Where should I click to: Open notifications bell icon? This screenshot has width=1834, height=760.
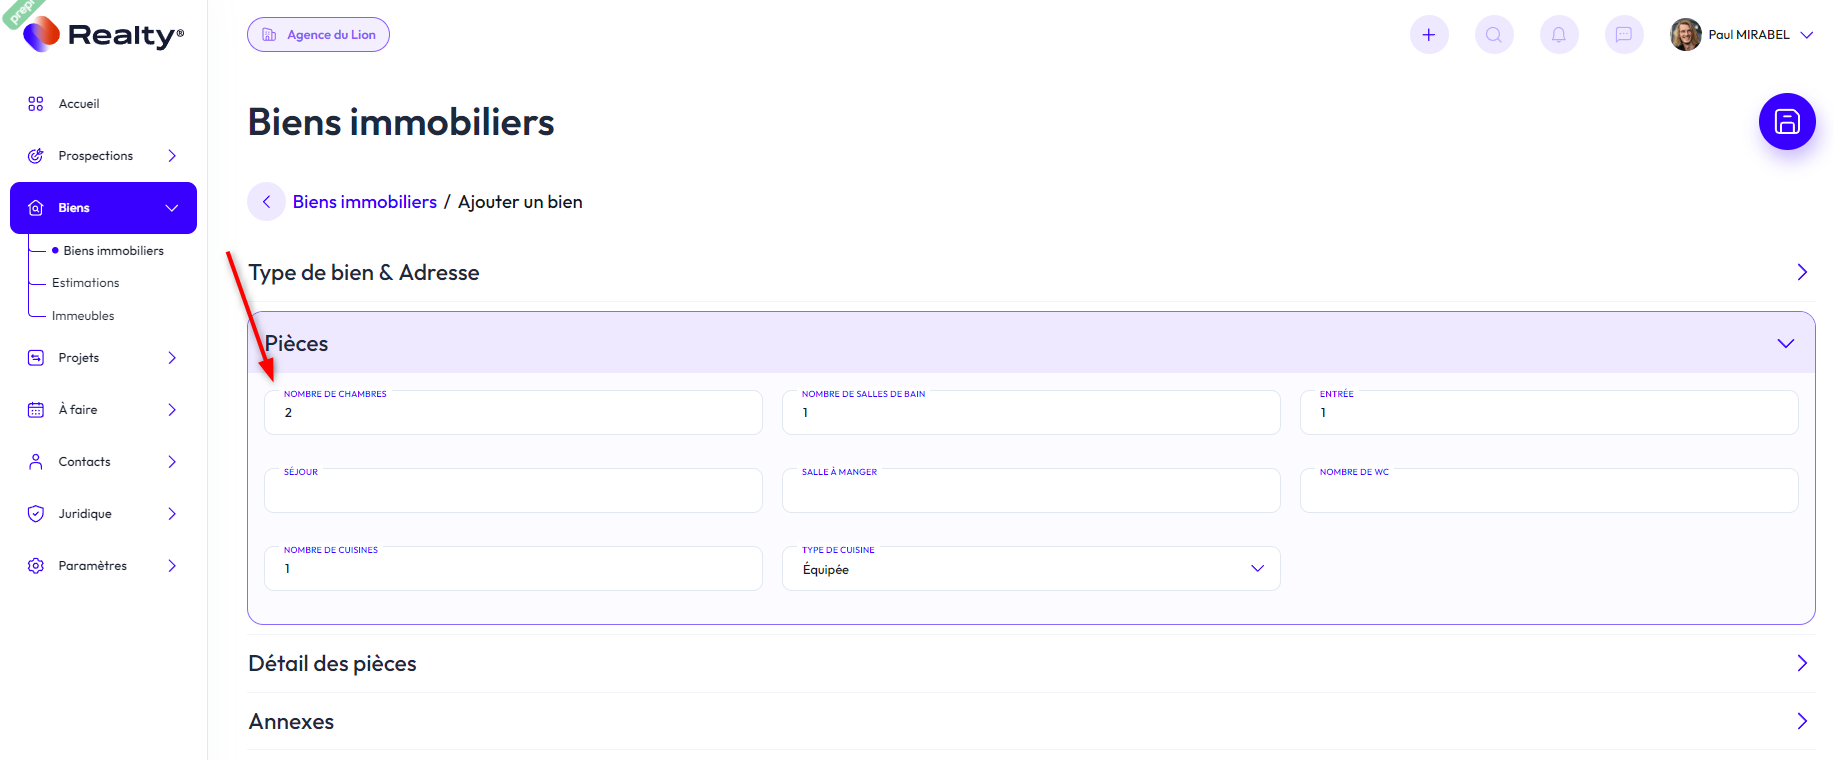1558,35
